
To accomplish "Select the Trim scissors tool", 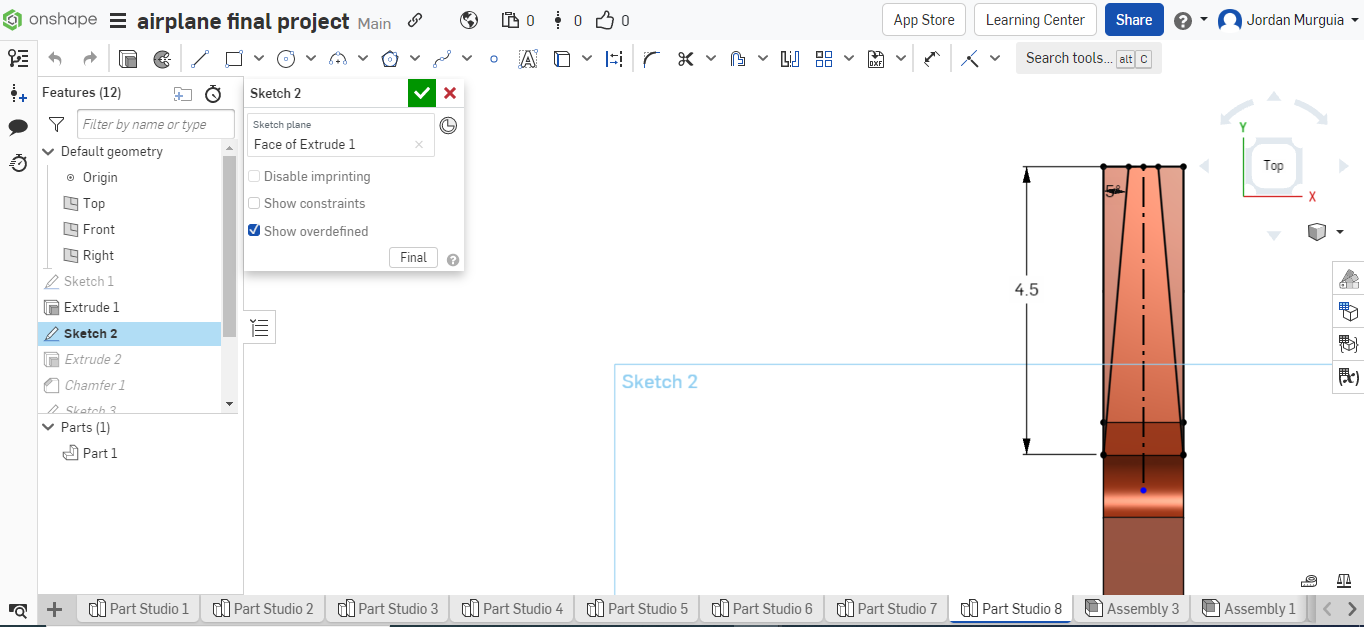I will pyautogui.click(x=687, y=58).
